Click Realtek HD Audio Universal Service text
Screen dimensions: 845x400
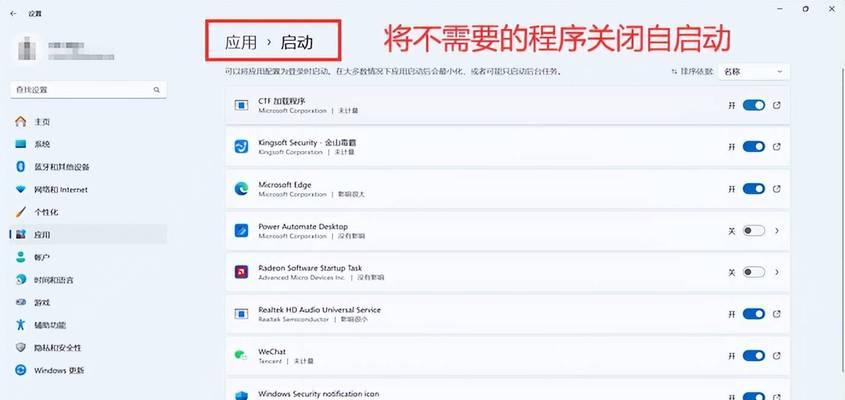(320, 310)
